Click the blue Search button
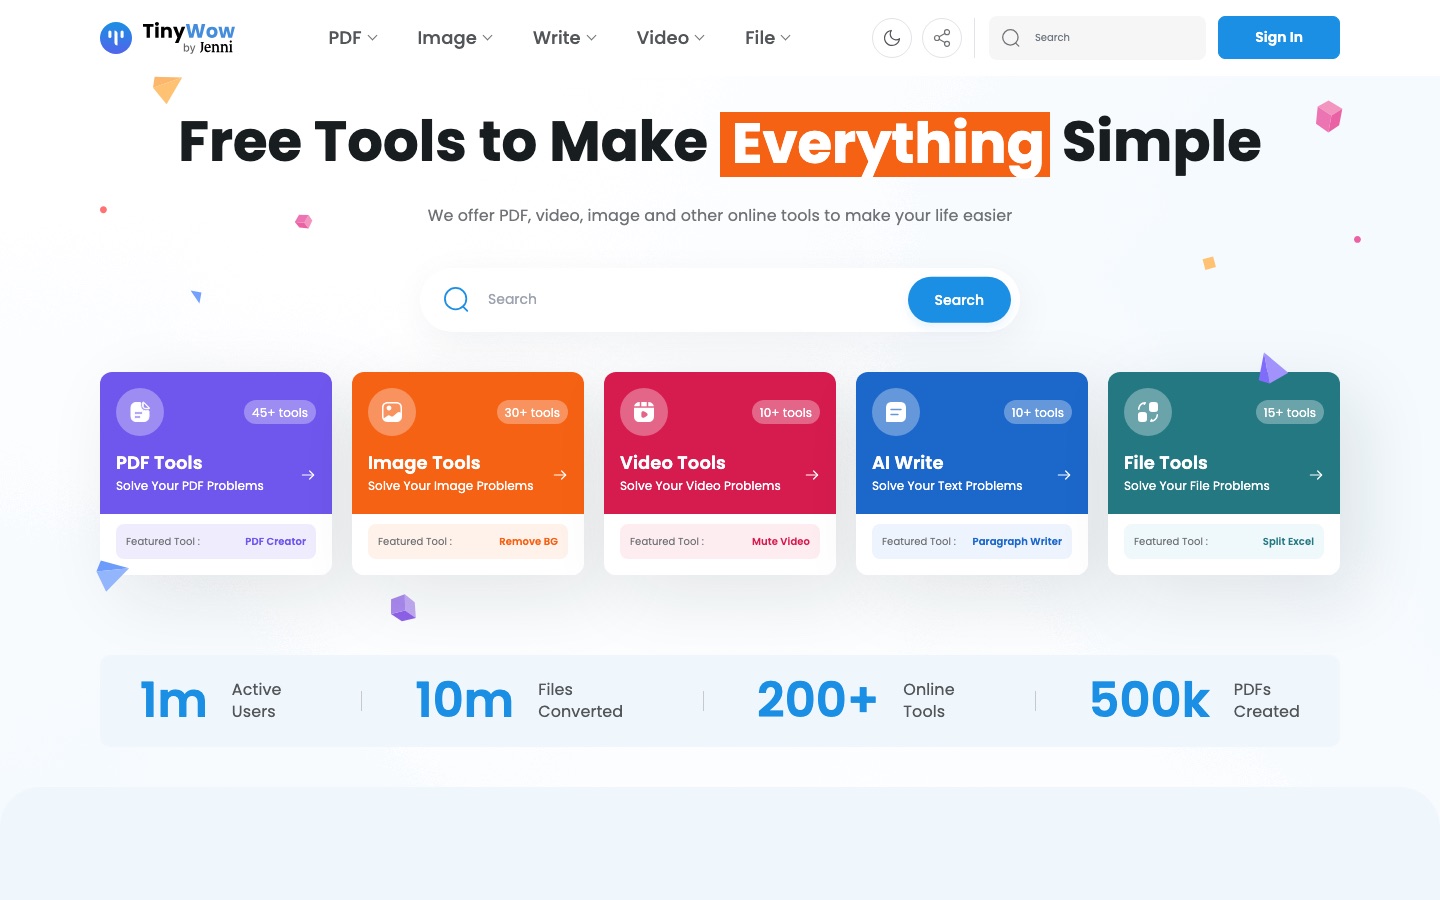The width and height of the screenshot is (1440, 900). click(x=959, y=300)
